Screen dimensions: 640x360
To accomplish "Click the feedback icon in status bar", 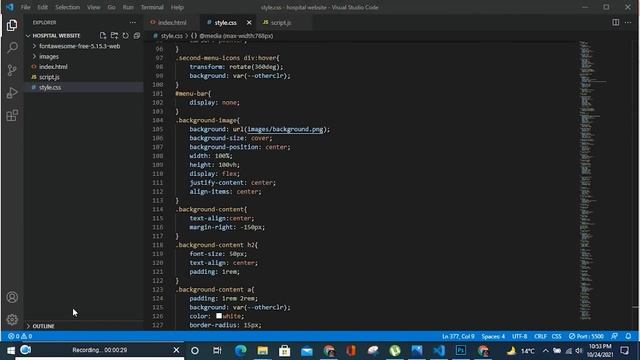I will click(614, 336).
